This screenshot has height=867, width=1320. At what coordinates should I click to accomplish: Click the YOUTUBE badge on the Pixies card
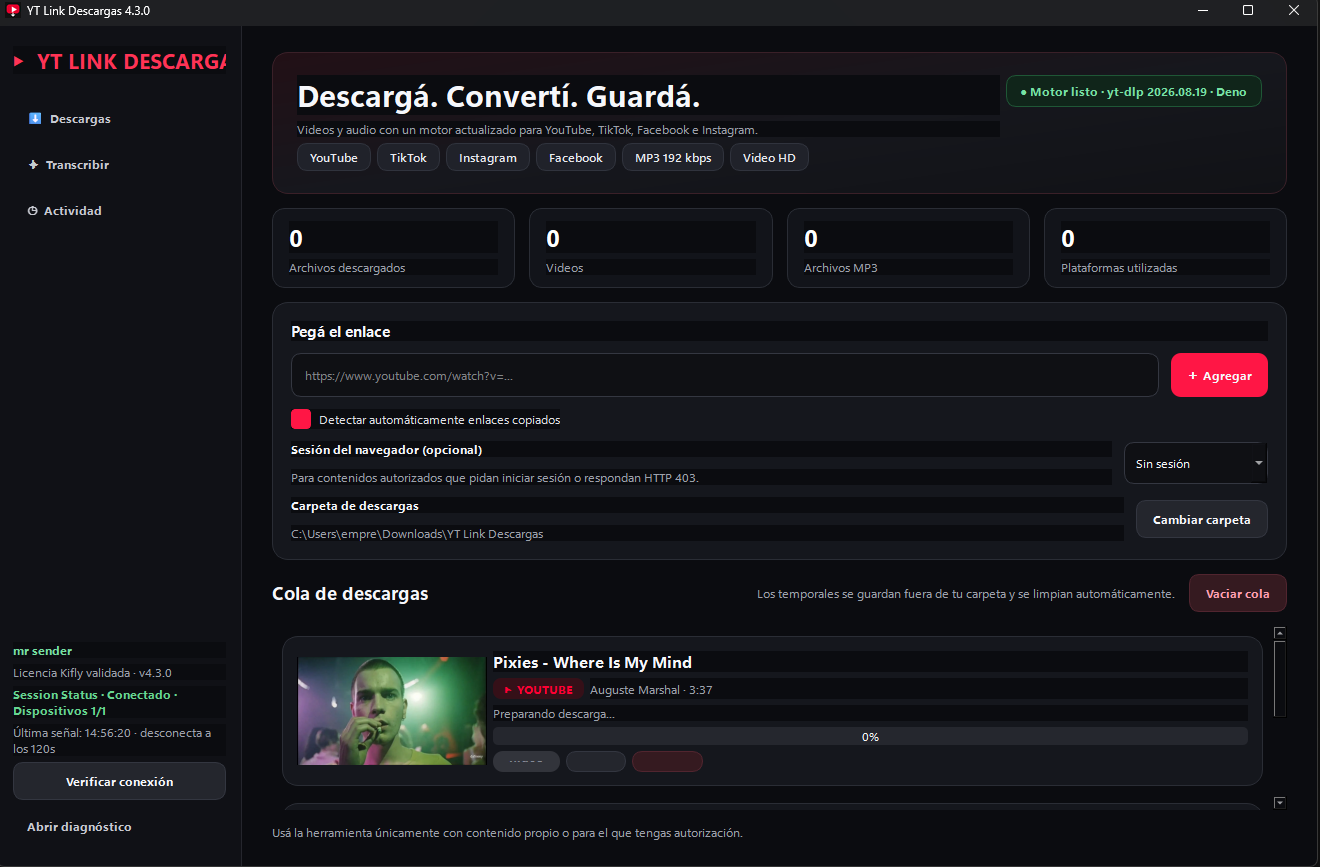(538, 690)
